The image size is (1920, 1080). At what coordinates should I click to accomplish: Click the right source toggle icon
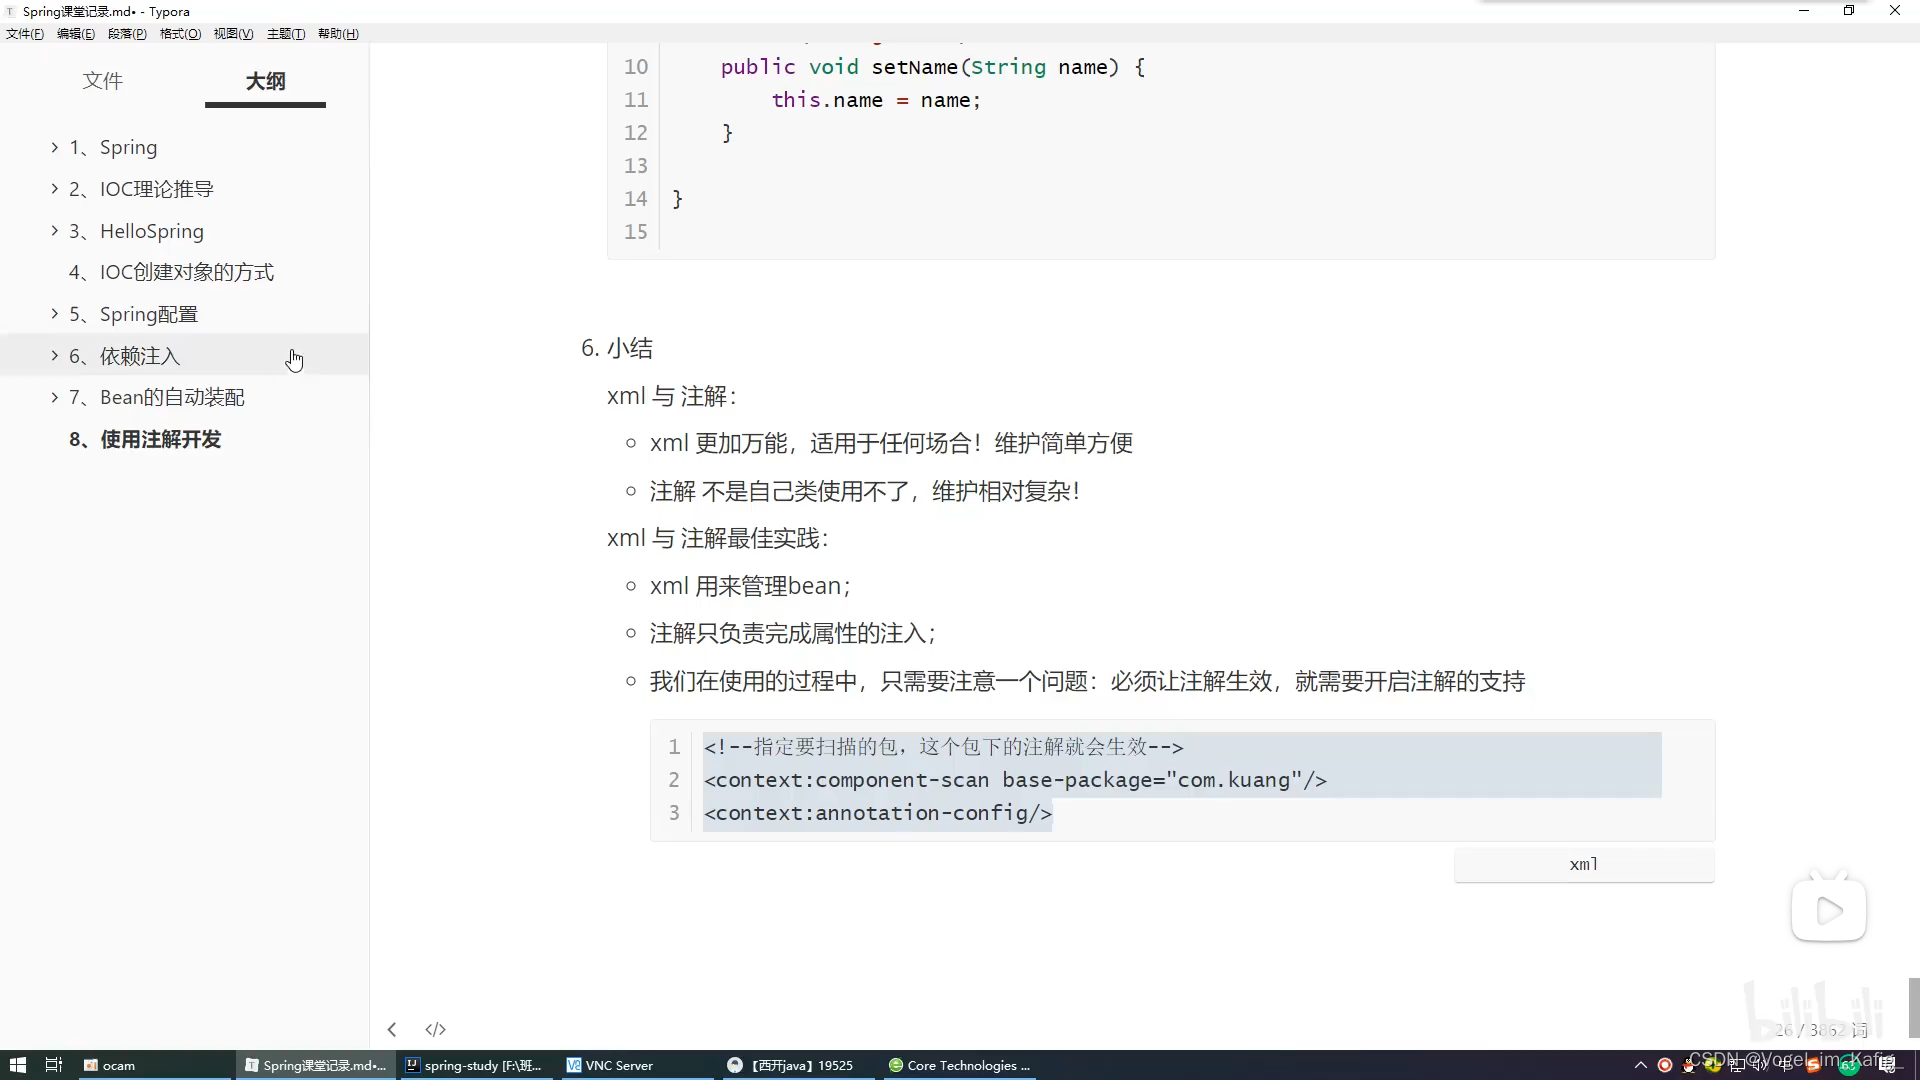[436, 1030]
